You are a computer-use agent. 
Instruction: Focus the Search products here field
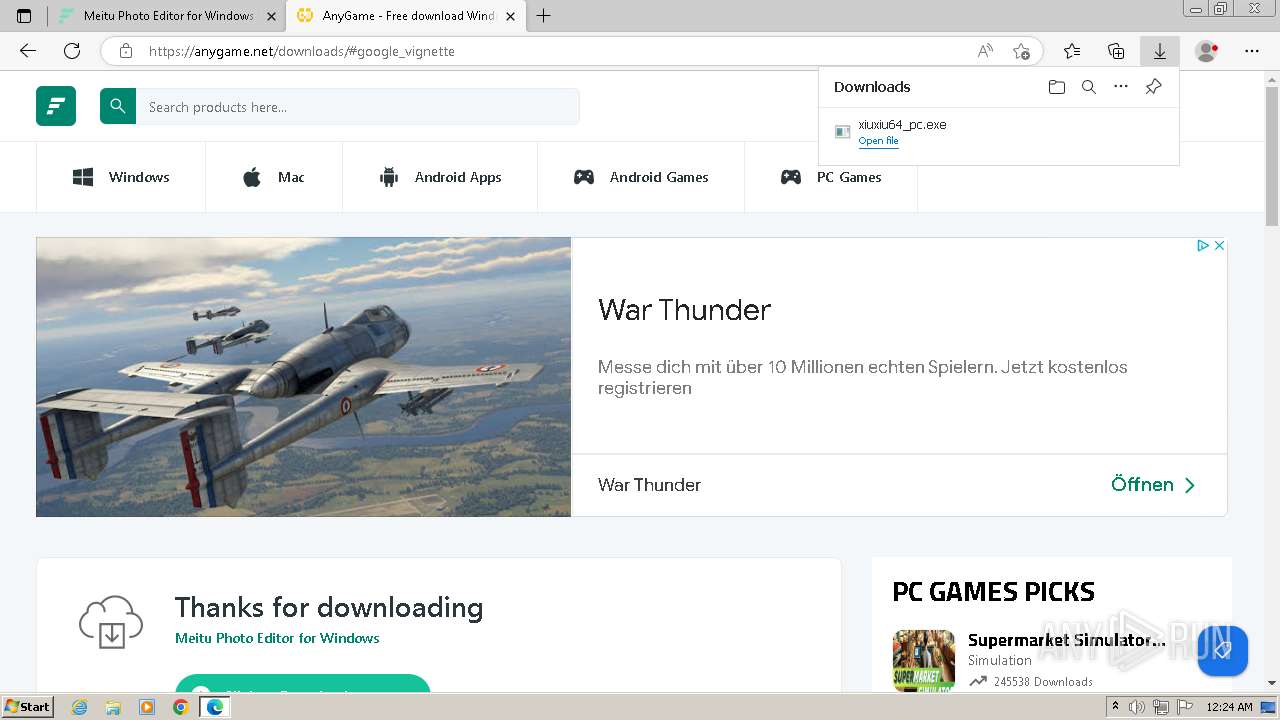357,106
